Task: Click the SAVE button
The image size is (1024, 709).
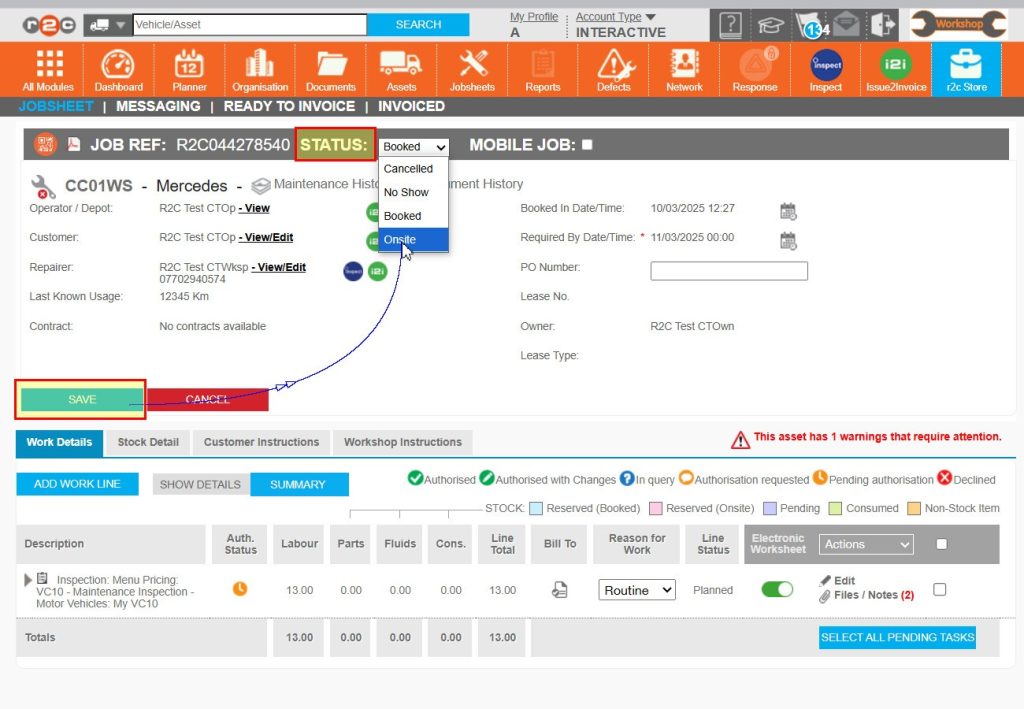Action: click(x=80, y=398)
